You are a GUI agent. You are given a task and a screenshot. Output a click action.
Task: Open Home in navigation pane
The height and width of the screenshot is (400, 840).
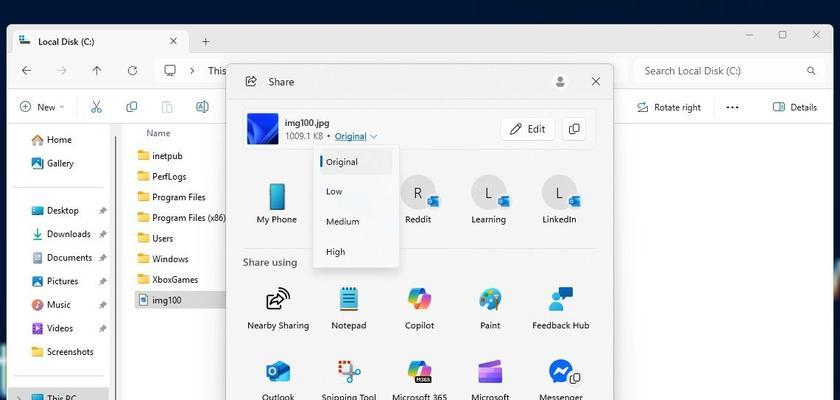coord(51,140)
